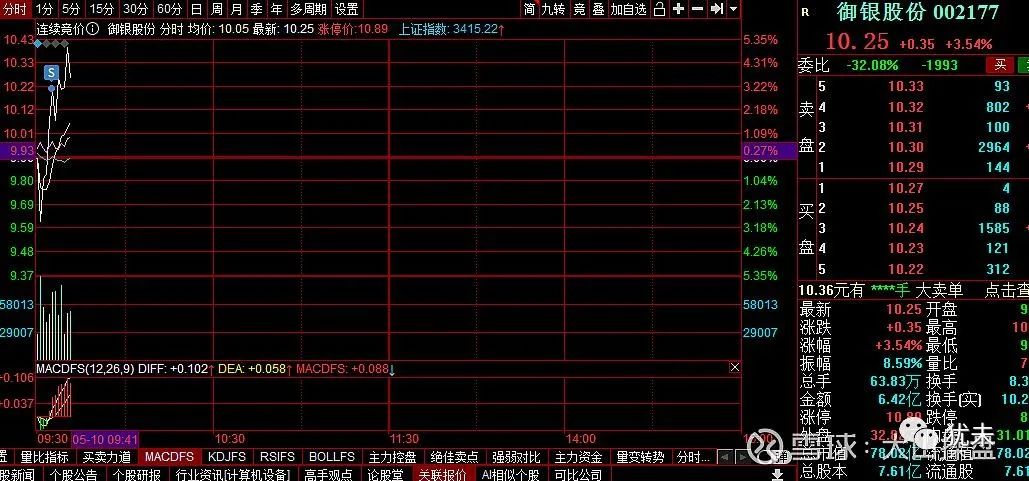Screen dimensions: 1029x481
Task: Click the download arrow icon at bottom right
Action: click(x=778, y=474)
